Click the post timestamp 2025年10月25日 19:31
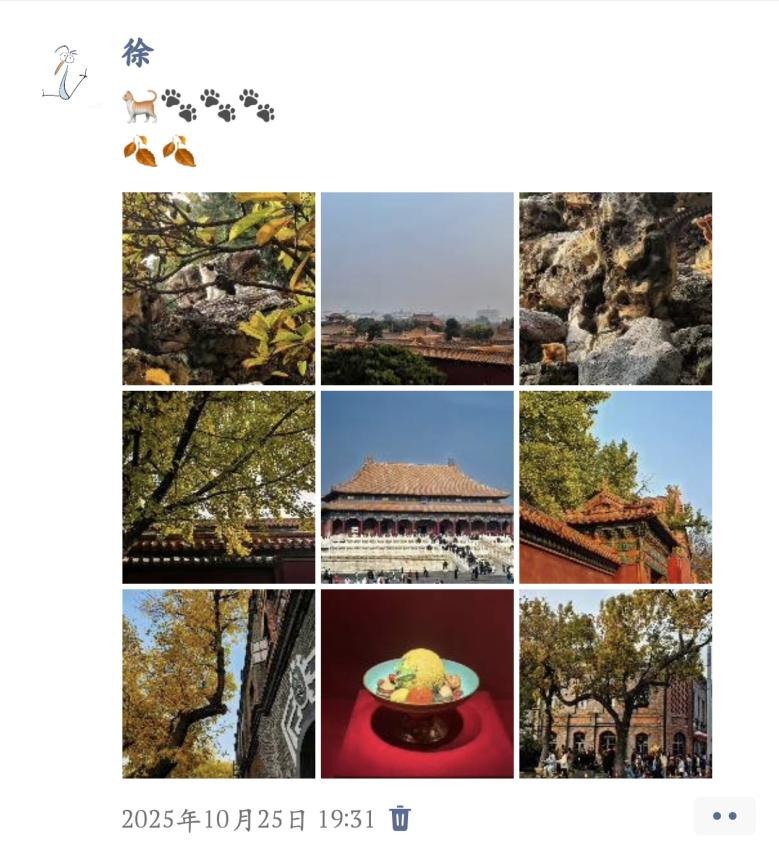Image resolution: width=779 pixels, height=862 pixels. click(x=248, y=819)
